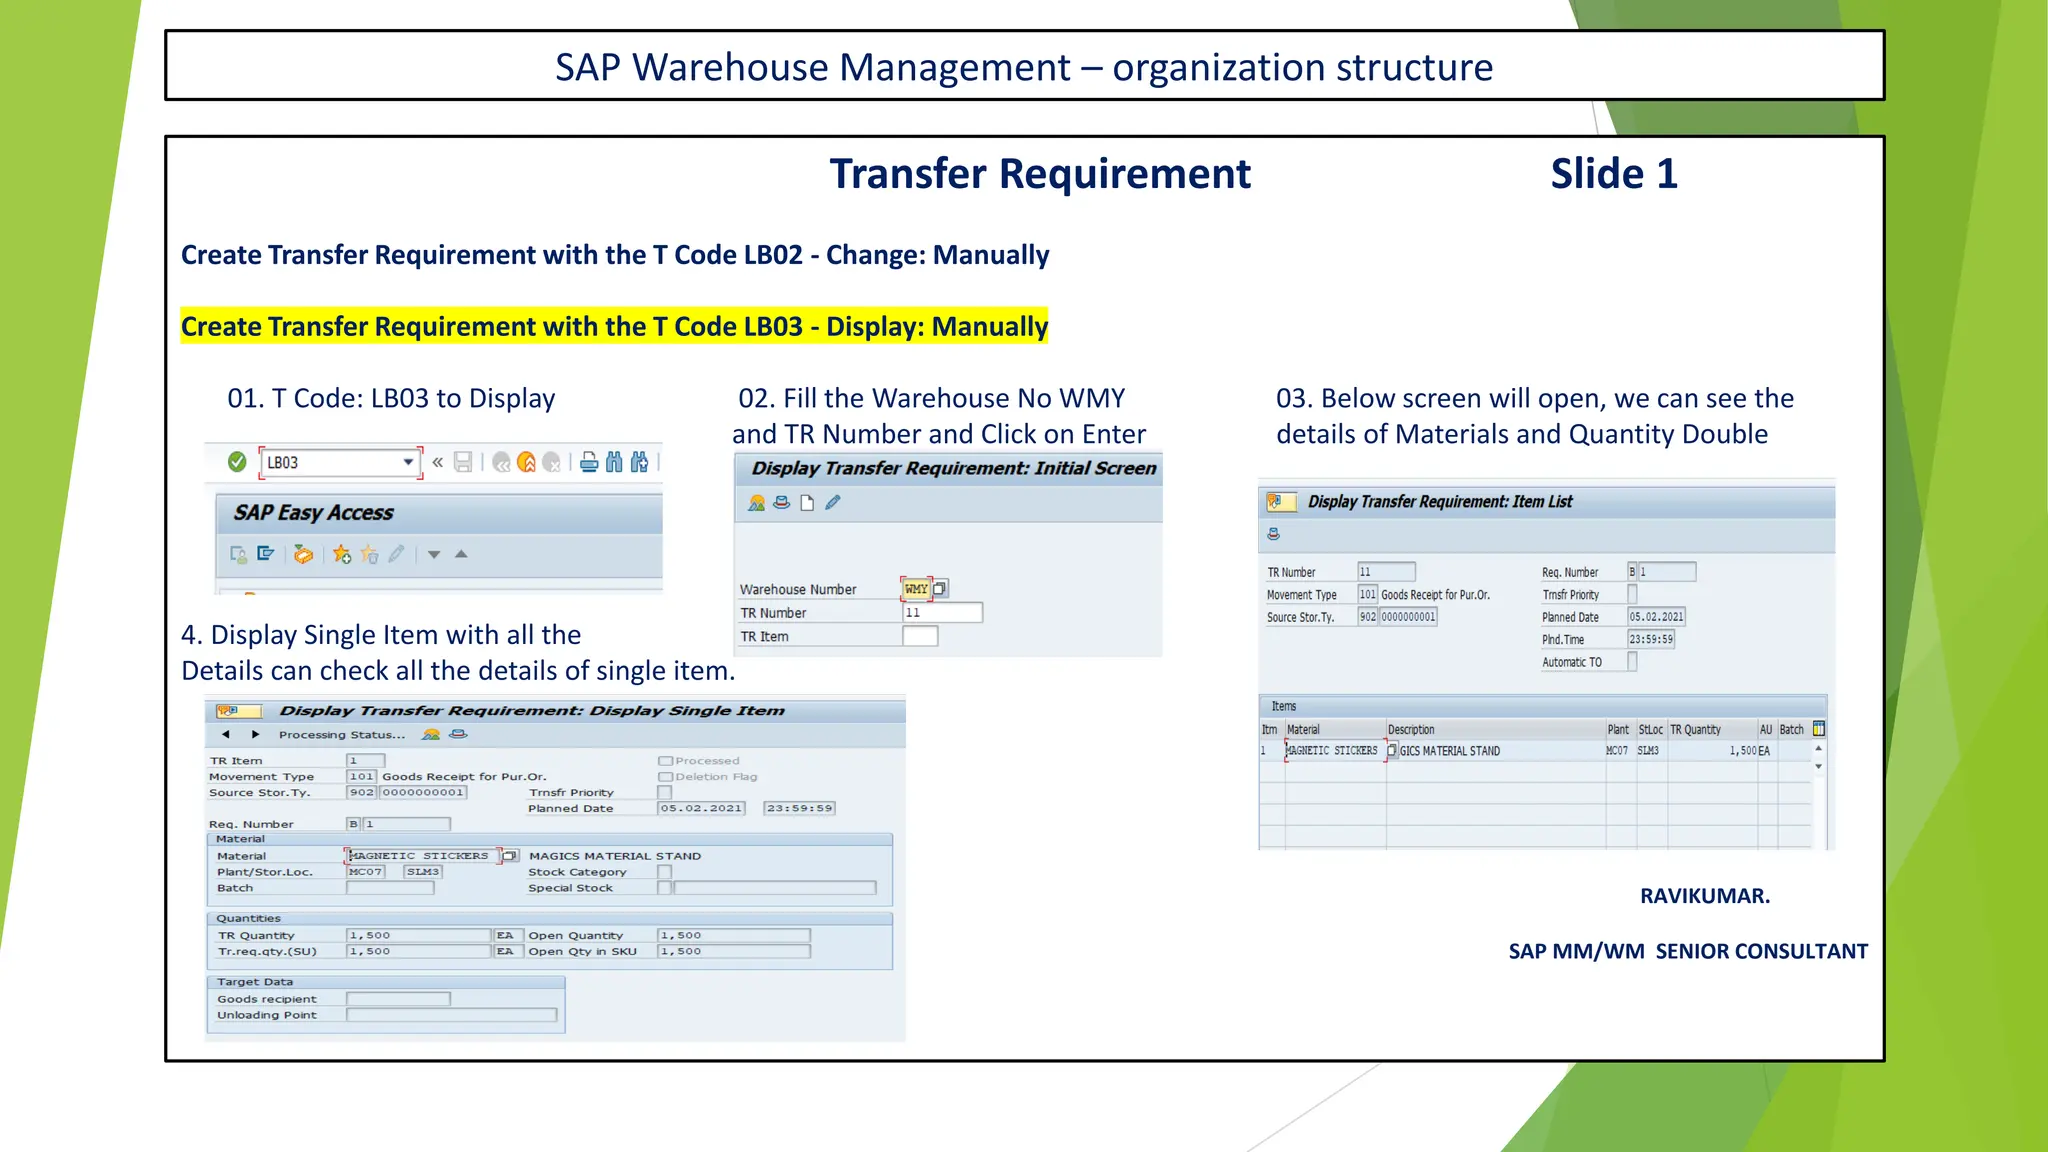This screenshot has height=1152, width=2048.
Task: Click the Change Favorites pencil icon in Easy Access
Action: (397, 553)
